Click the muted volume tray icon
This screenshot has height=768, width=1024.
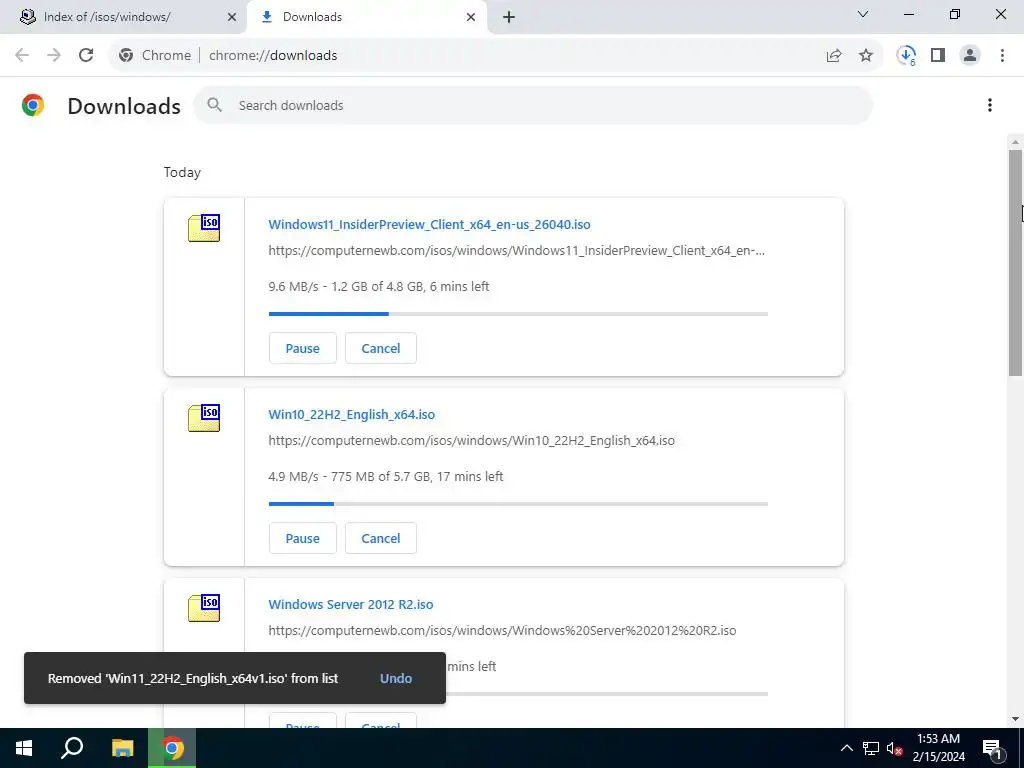(894, 748)
